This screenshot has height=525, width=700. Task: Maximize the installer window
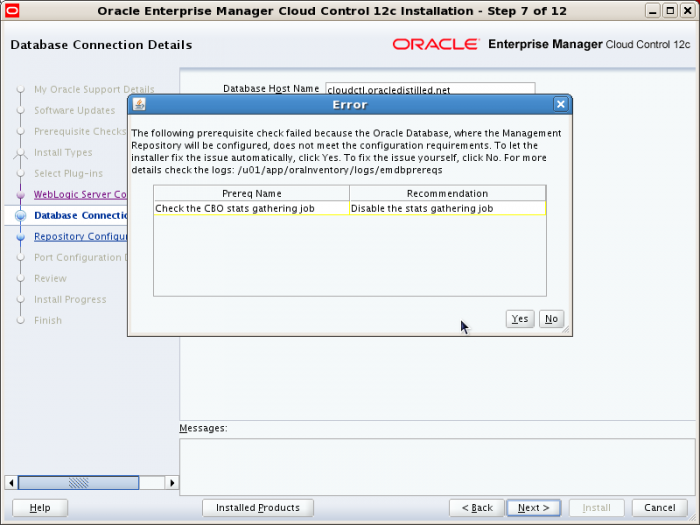click(x=670, y=10)
